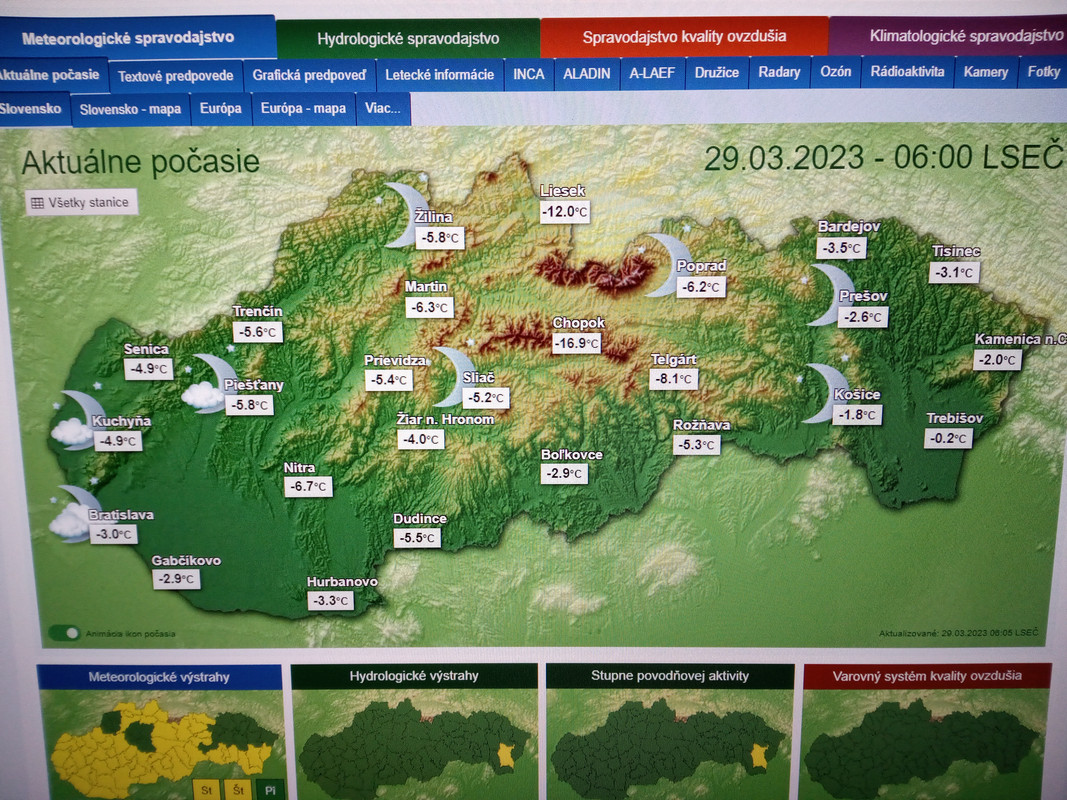This screenshot has height=800, width=1067.
Task: Select the Európa sub-tab
Action: pos(220,109)
